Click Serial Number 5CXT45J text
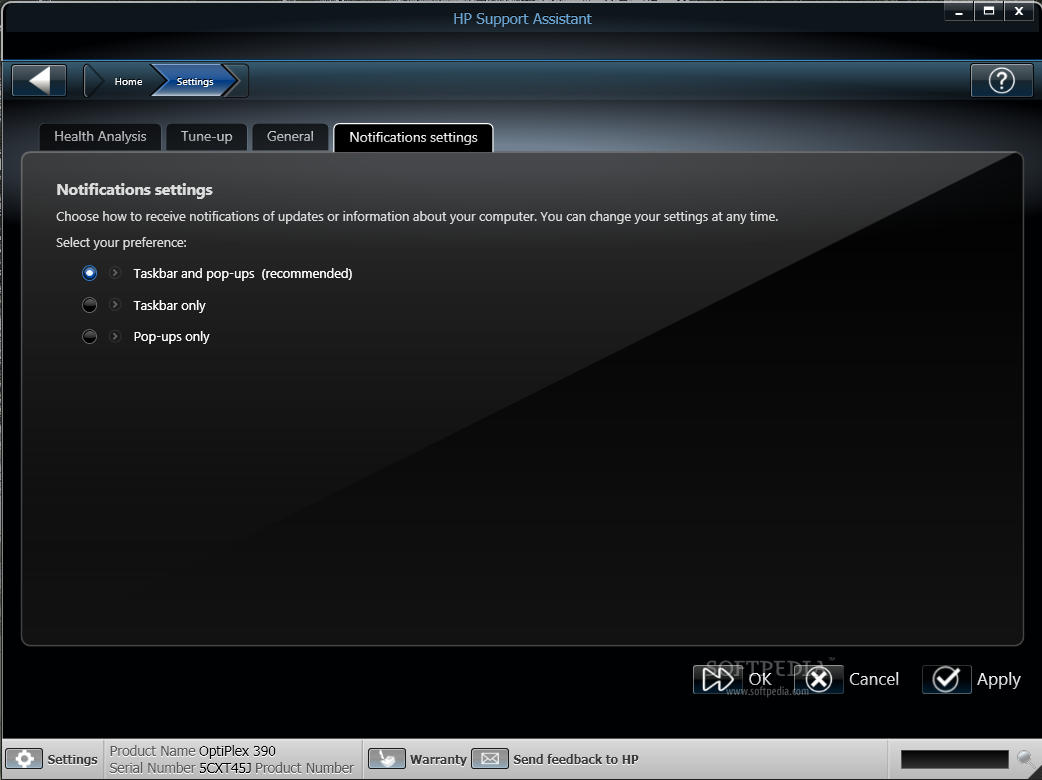 tap(180, 768)
